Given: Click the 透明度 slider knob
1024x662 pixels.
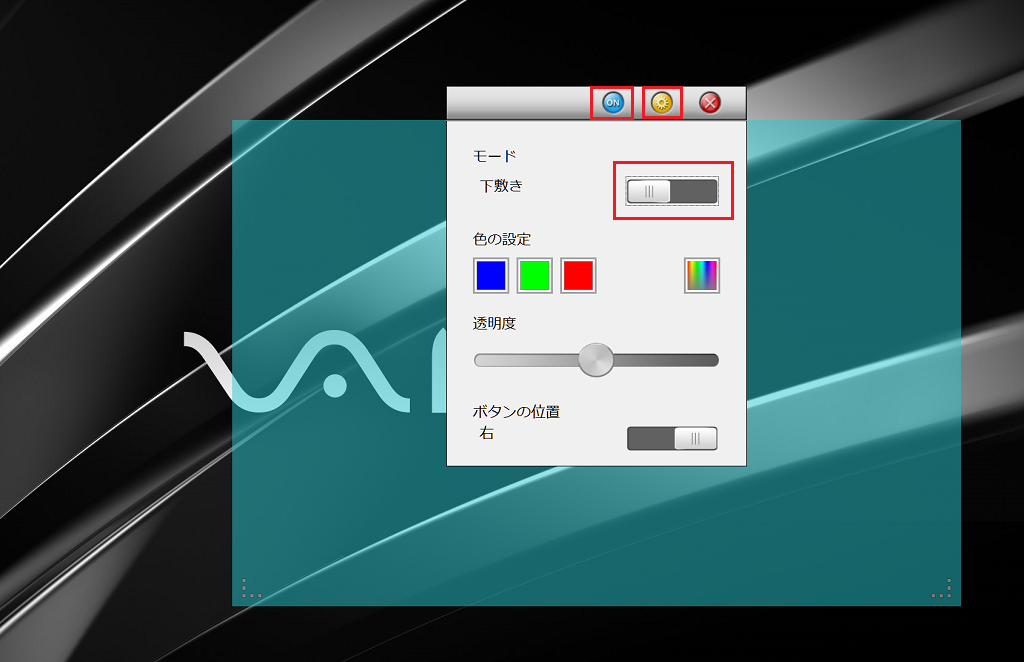Looking at the screenshot, I should click(x=596, y=360).
